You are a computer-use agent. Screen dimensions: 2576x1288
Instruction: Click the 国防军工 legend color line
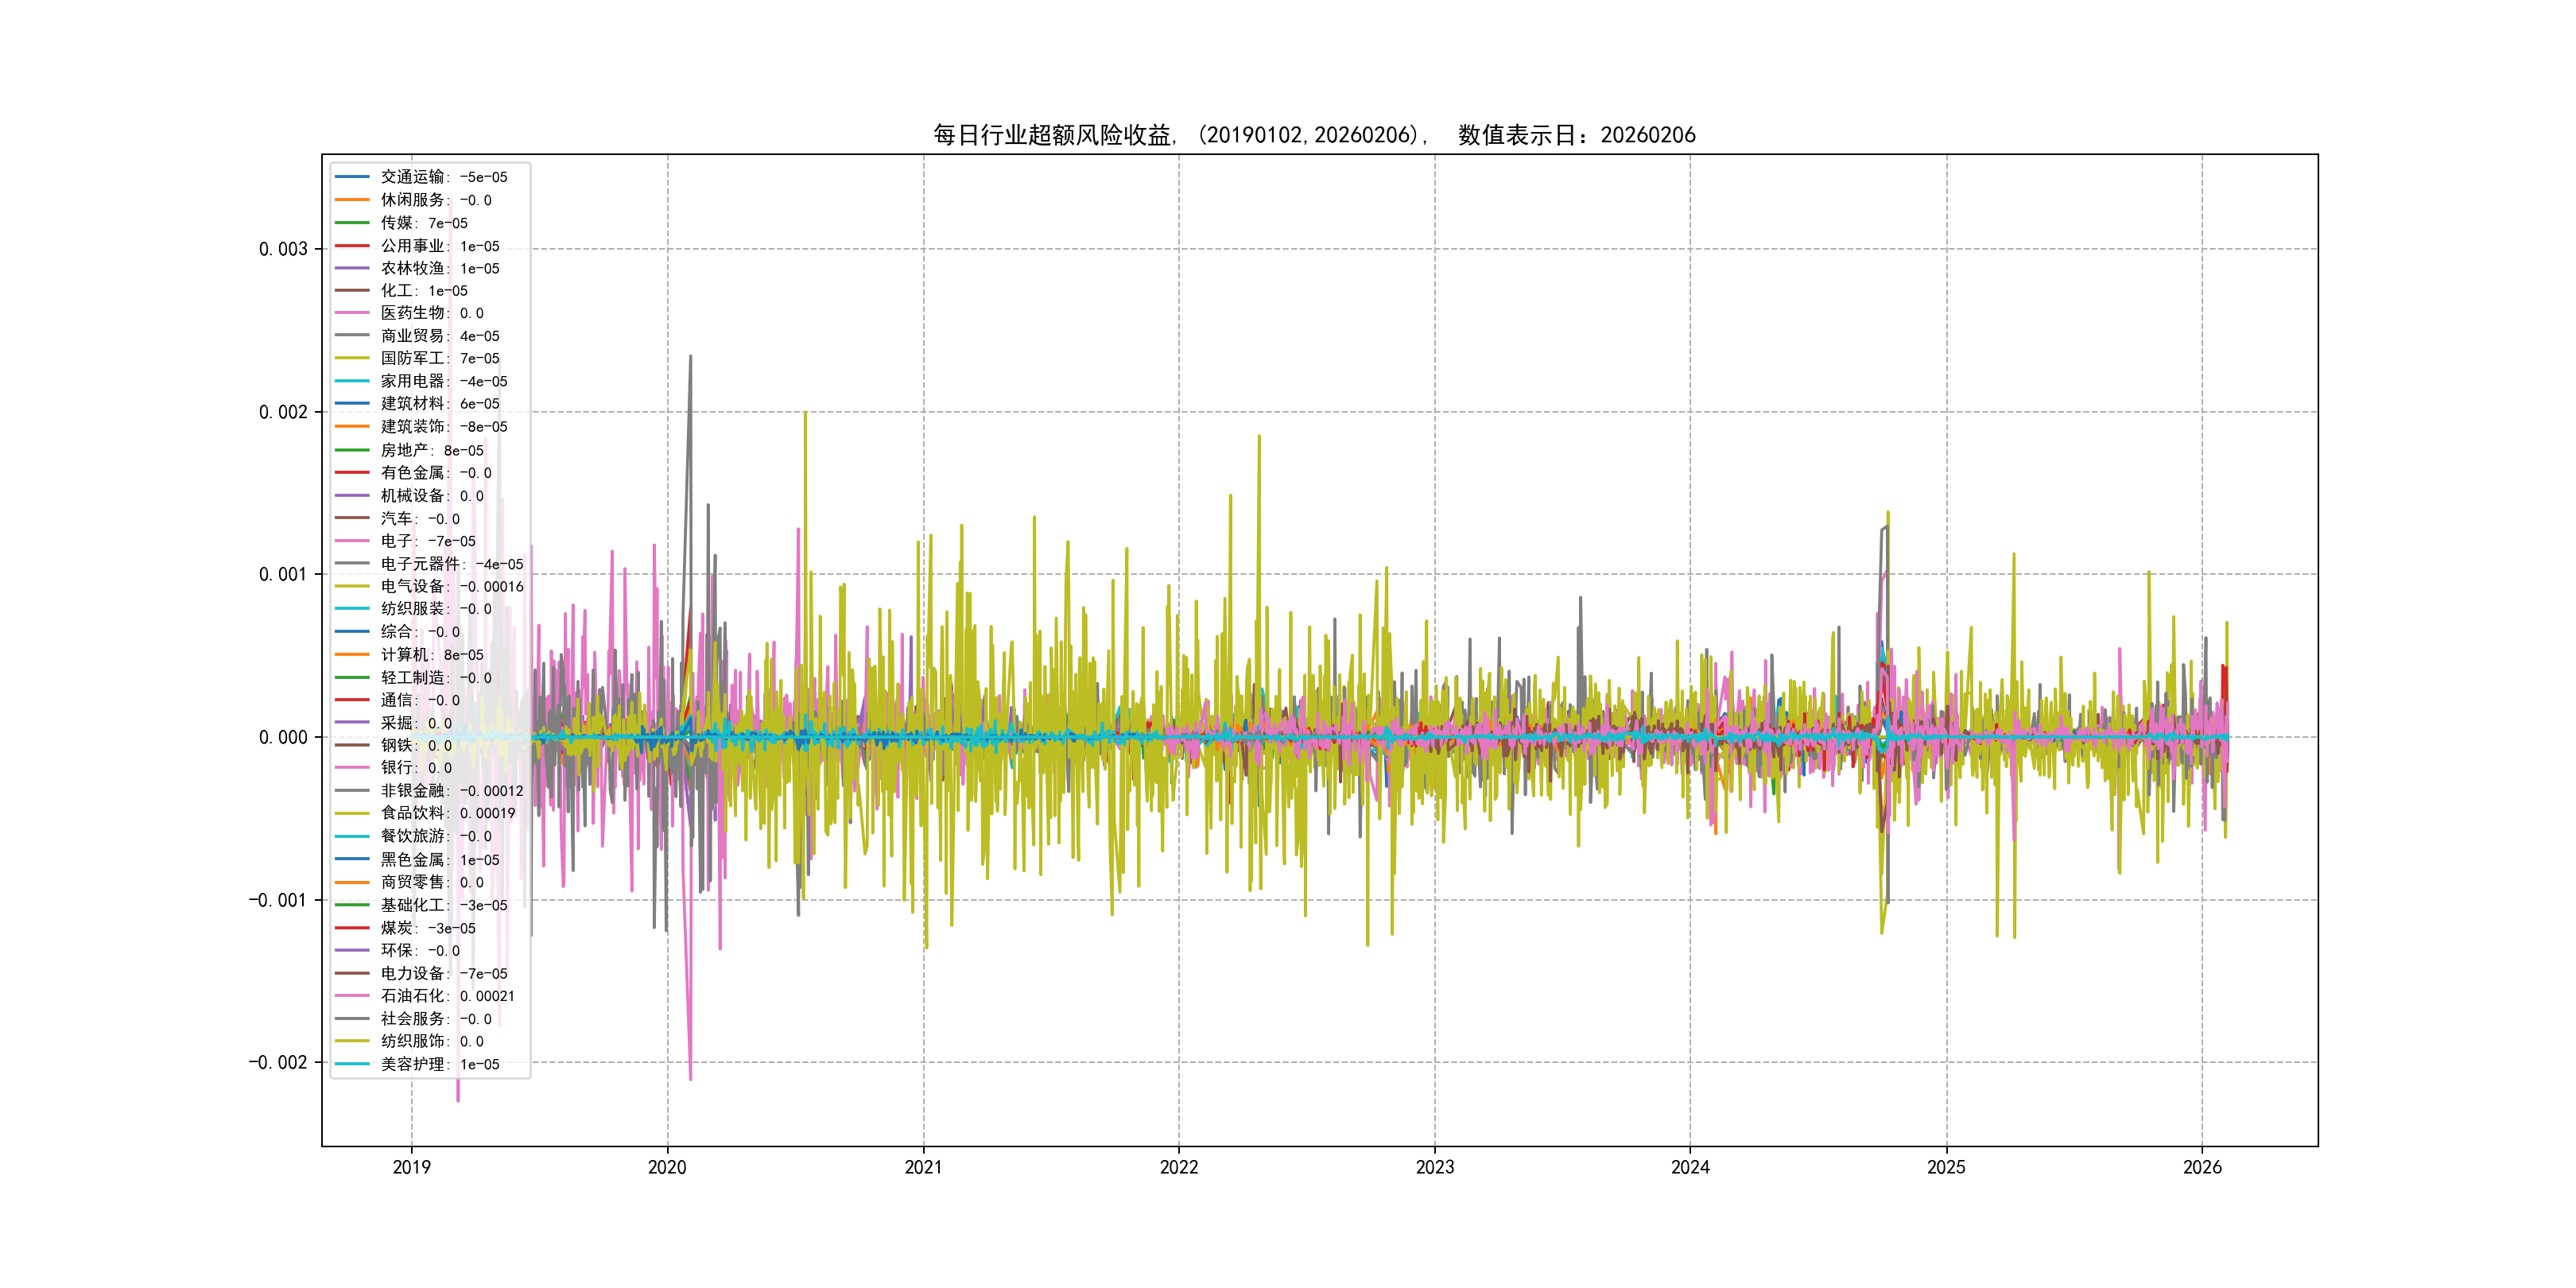(352, 358)
